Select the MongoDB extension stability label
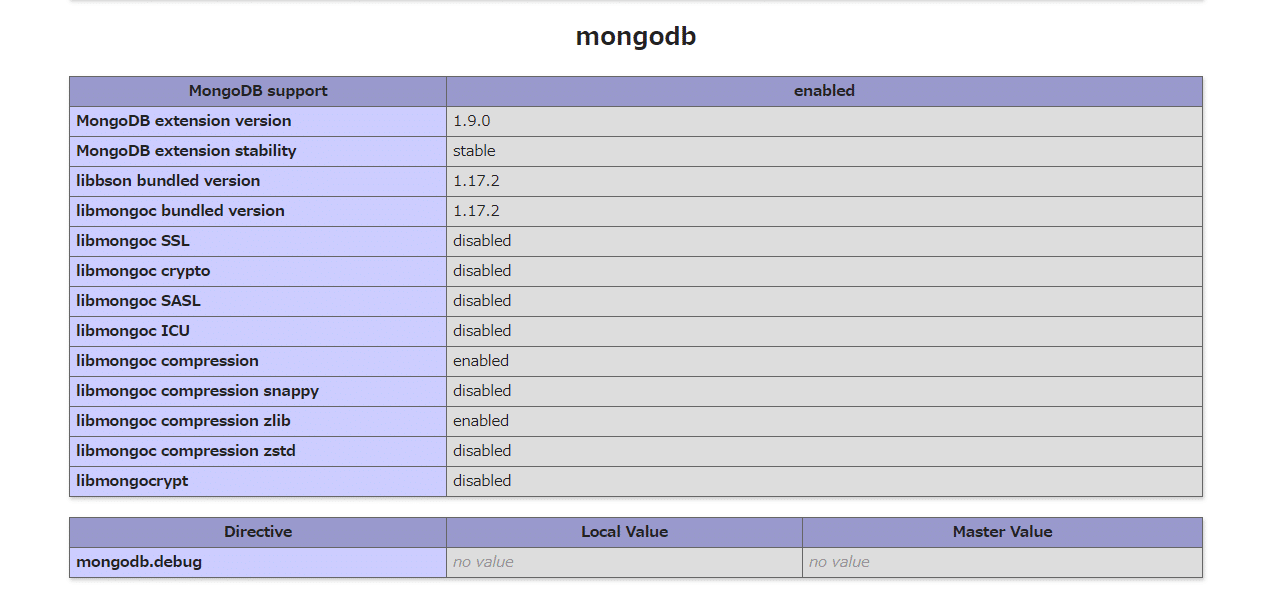The width and height of the screenshot is (1263, 603). coord(185,151)
